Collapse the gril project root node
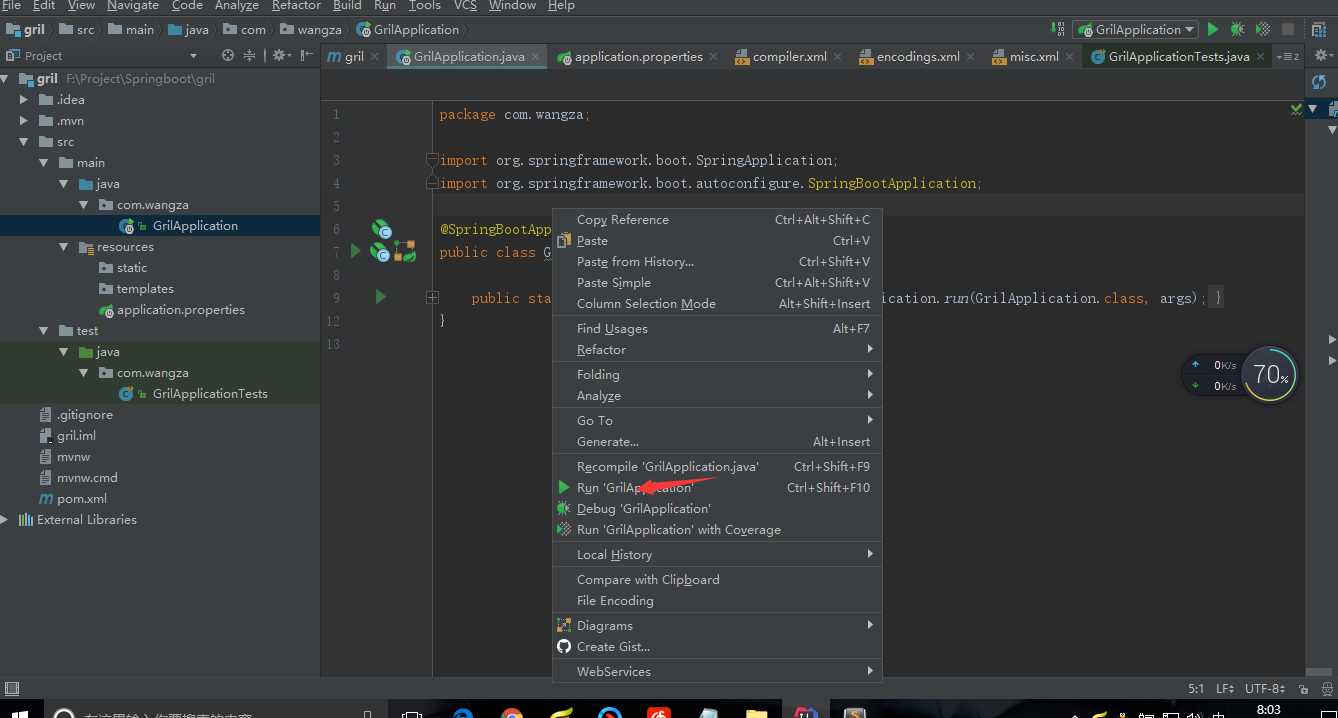The height and width of the screenshot is (718, 1338). pyautogui.click(x=6, y=78)
